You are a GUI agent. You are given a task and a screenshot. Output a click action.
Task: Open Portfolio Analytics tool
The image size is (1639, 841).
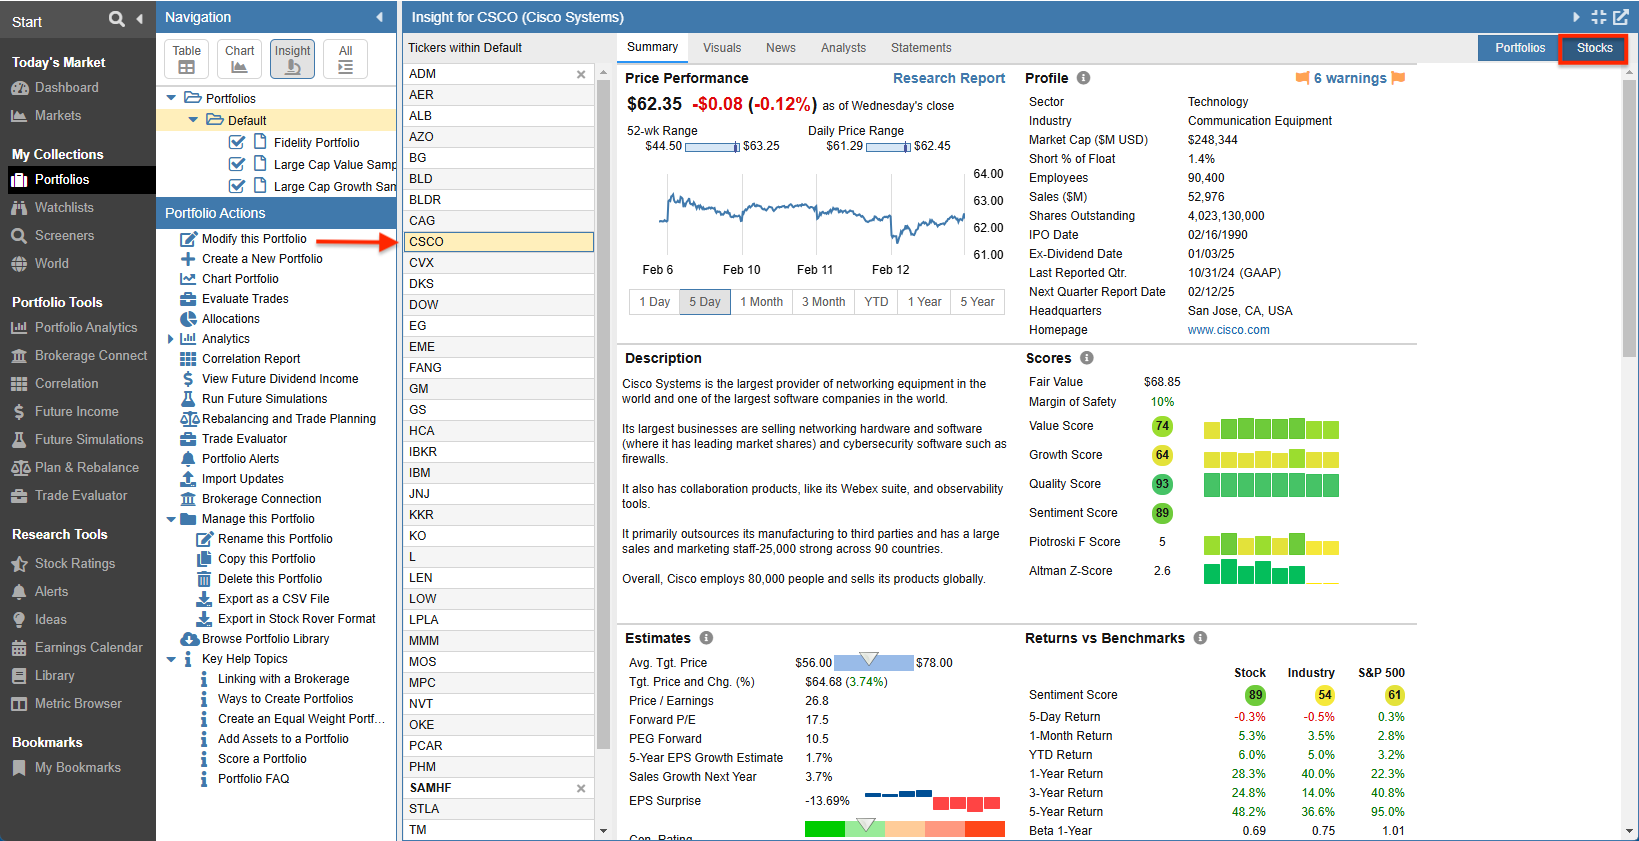tap(86, 328)
